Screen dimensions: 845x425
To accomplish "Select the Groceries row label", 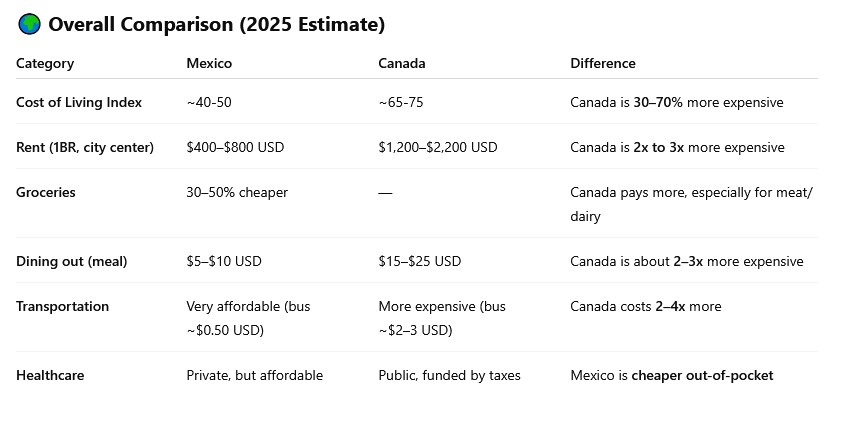I will point(46,192).
